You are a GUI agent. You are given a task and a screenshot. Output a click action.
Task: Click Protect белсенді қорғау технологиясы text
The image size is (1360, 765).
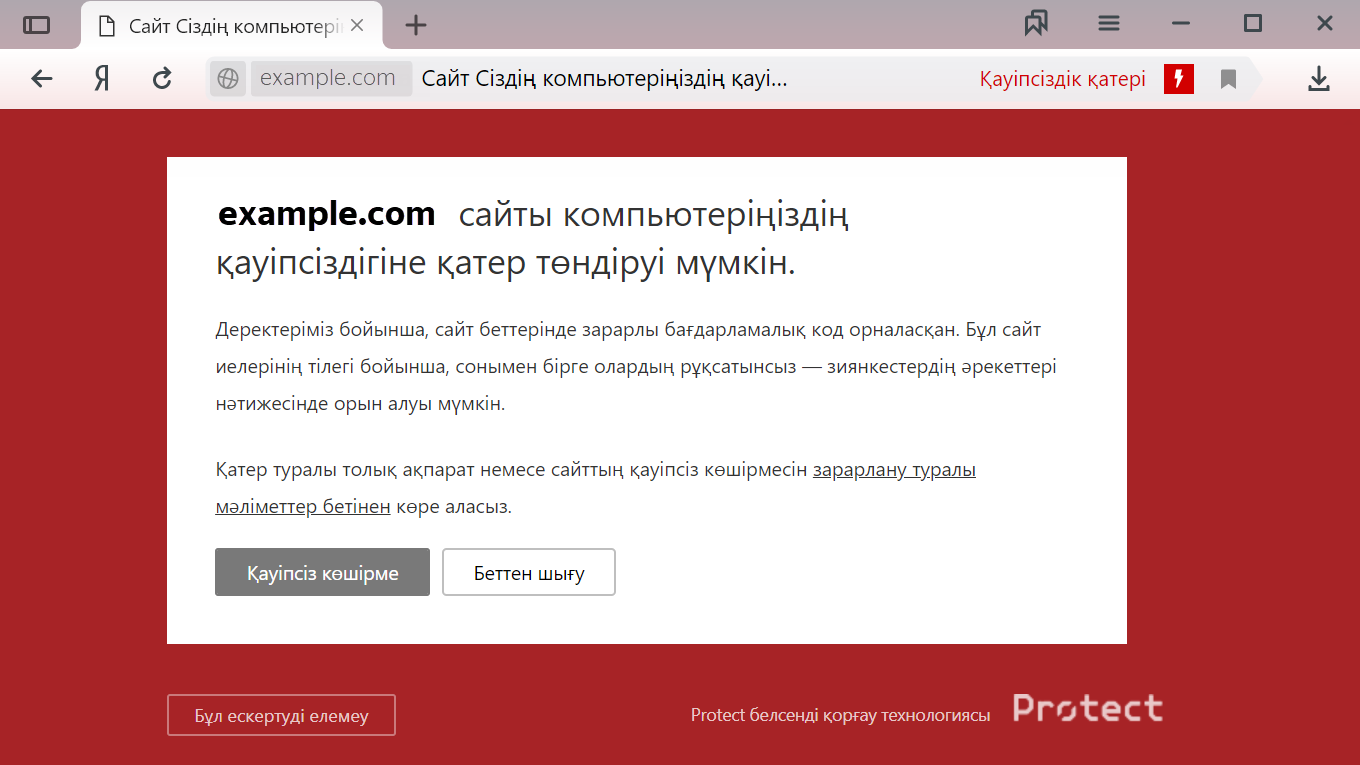[x=840, y=715]
